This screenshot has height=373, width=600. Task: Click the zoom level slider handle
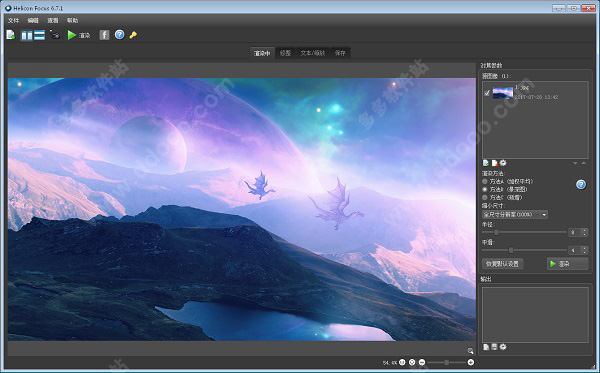[447, 362]
